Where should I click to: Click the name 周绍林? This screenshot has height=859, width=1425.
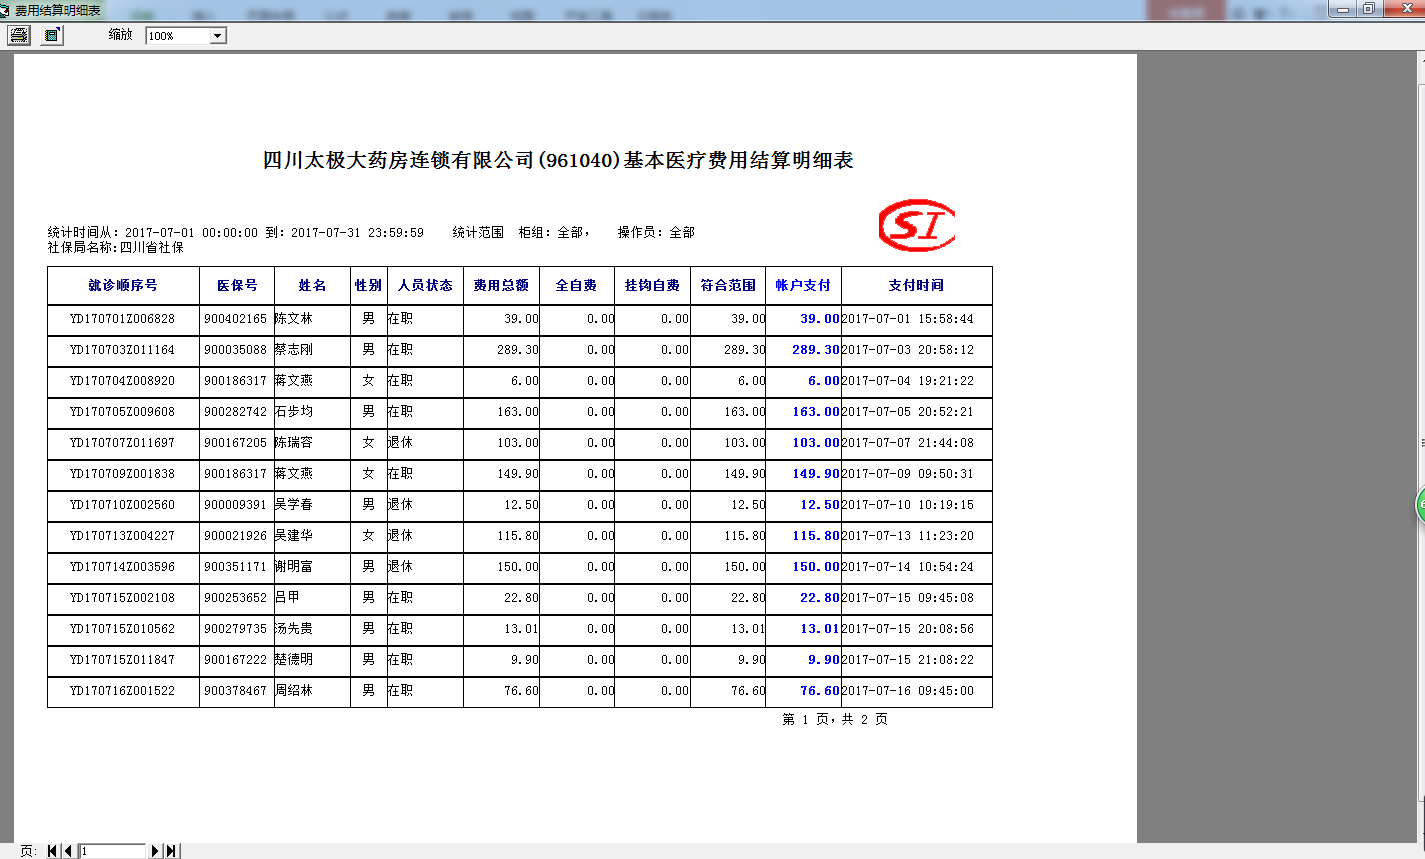pyautogui.click(x=294, y=691)
